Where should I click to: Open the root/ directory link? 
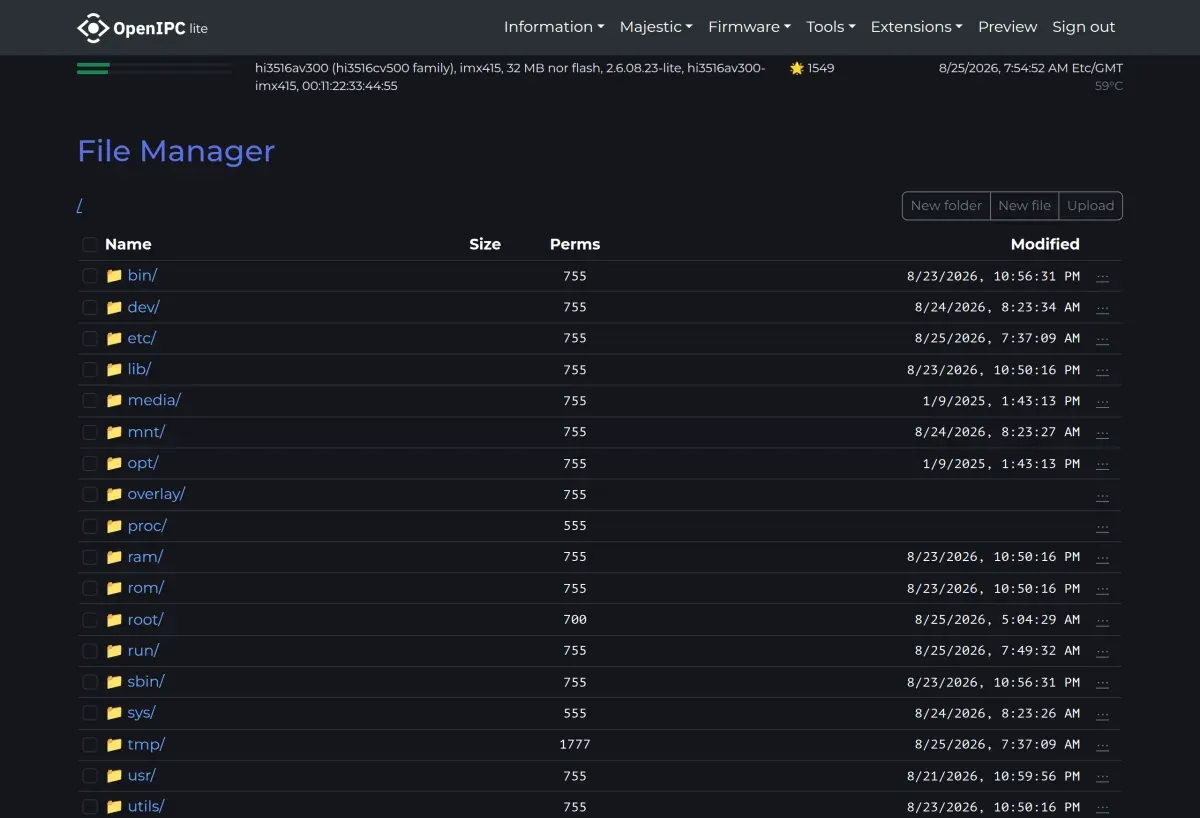coord(146,619)
